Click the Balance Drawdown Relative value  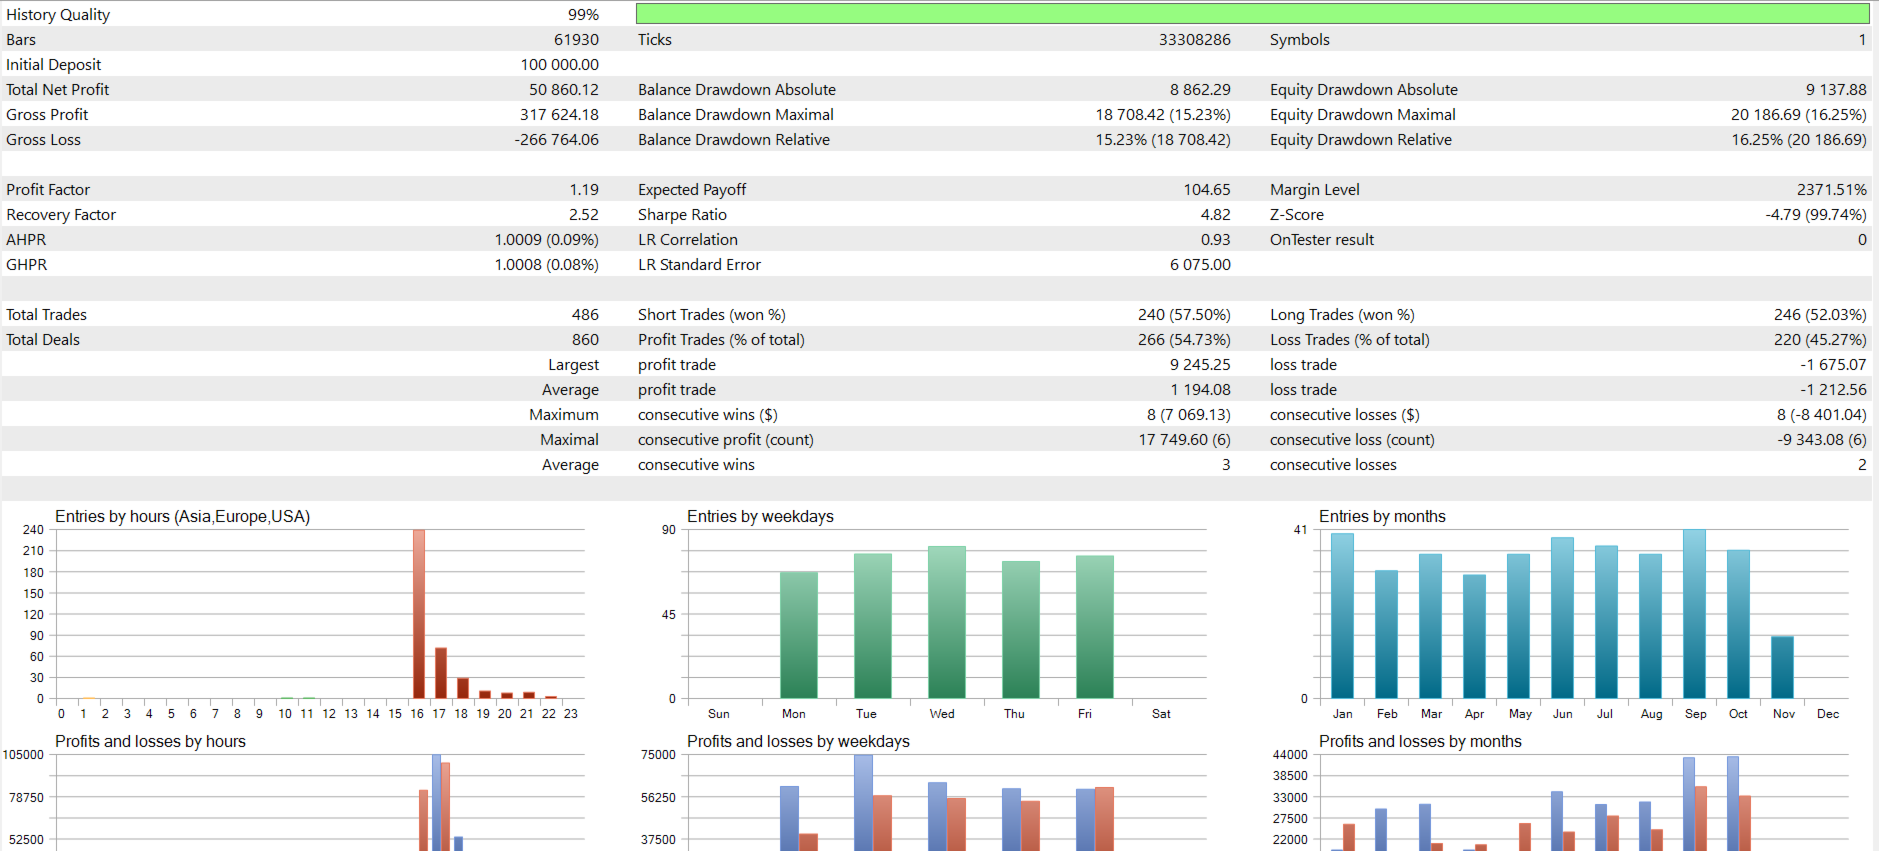click(1163, 140)
